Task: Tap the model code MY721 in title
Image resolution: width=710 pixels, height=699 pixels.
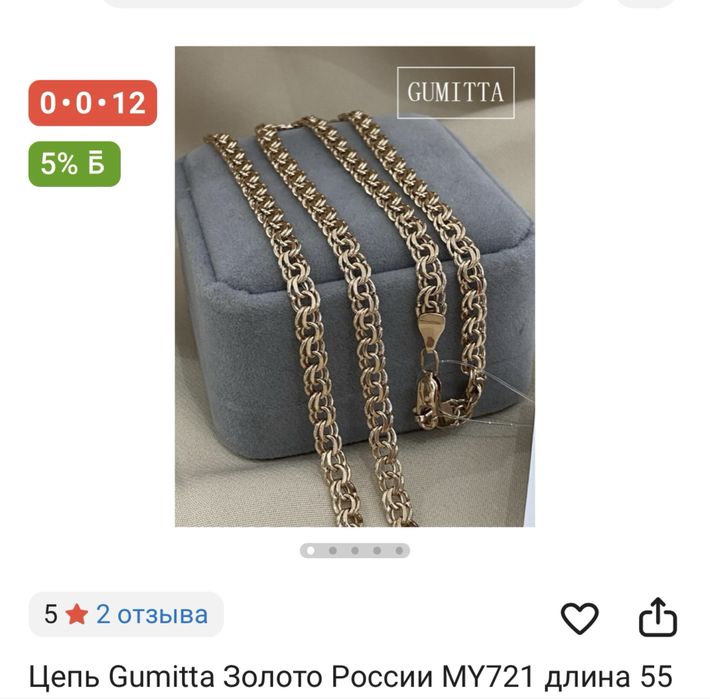Action: point(488,677)
